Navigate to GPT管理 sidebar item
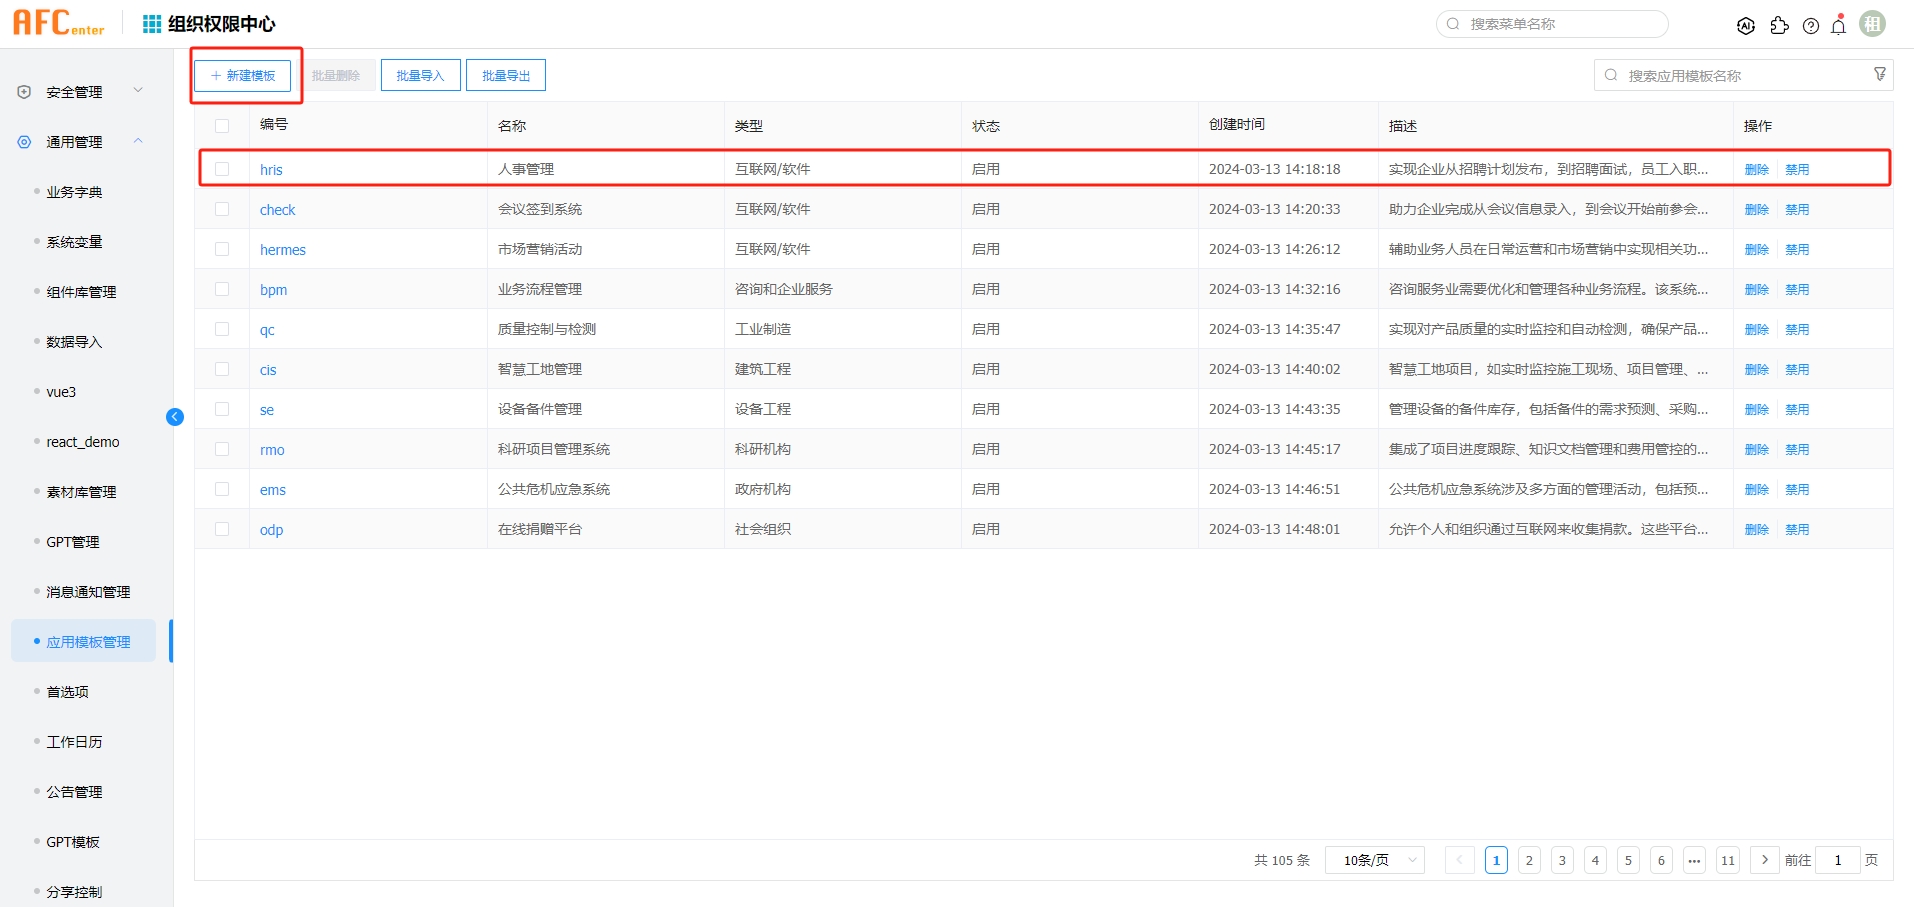The height and width of the screenshot is (907, 1914). pos(73,542)
